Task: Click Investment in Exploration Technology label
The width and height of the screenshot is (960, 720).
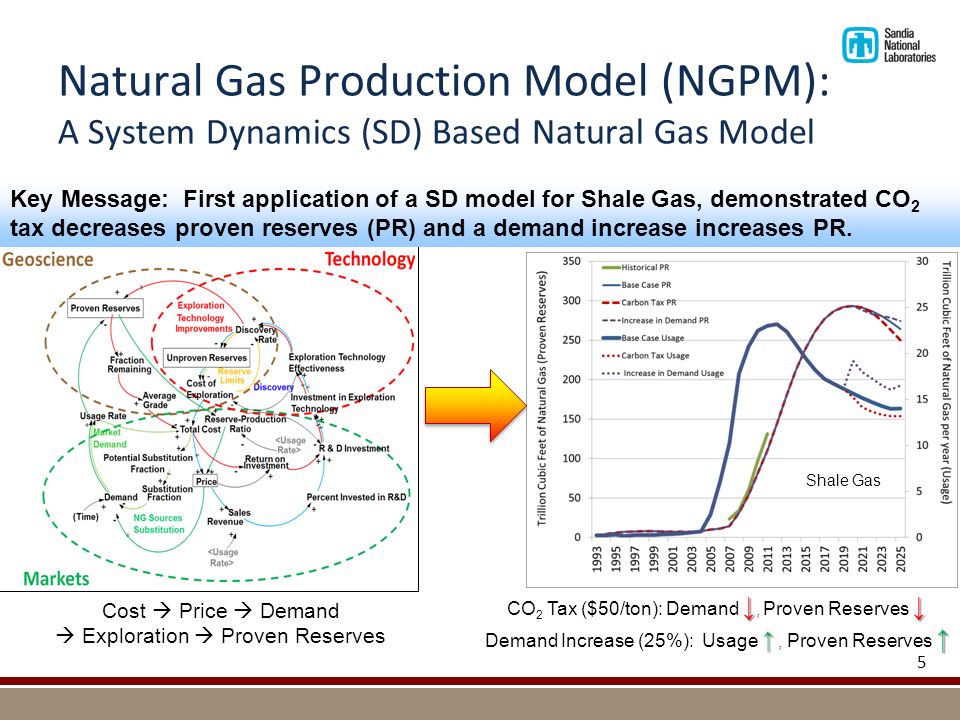Action: [343, 402]
